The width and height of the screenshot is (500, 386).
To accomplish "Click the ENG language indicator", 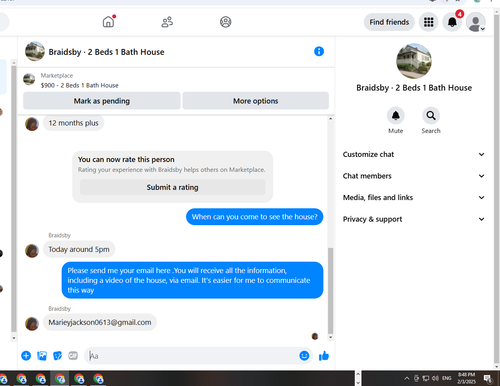I will pos(447,378).
